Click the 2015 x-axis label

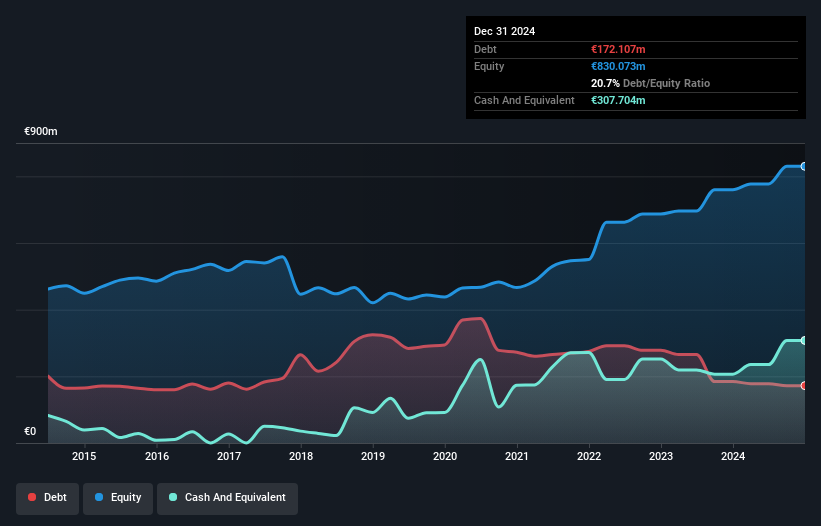tap(84, 456)
